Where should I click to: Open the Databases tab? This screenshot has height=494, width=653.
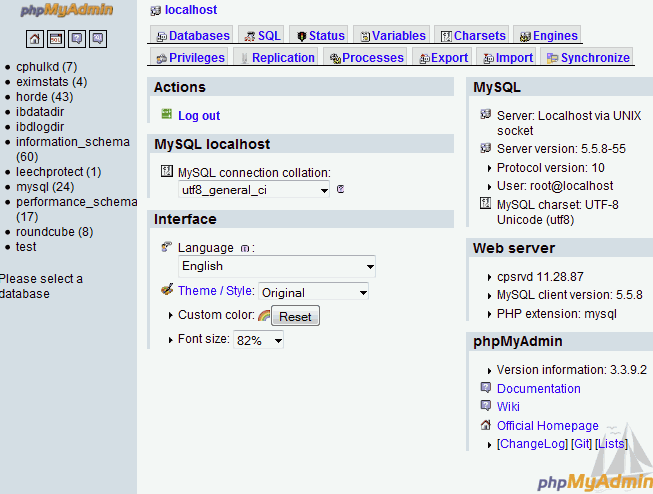[x=193, y=36]
